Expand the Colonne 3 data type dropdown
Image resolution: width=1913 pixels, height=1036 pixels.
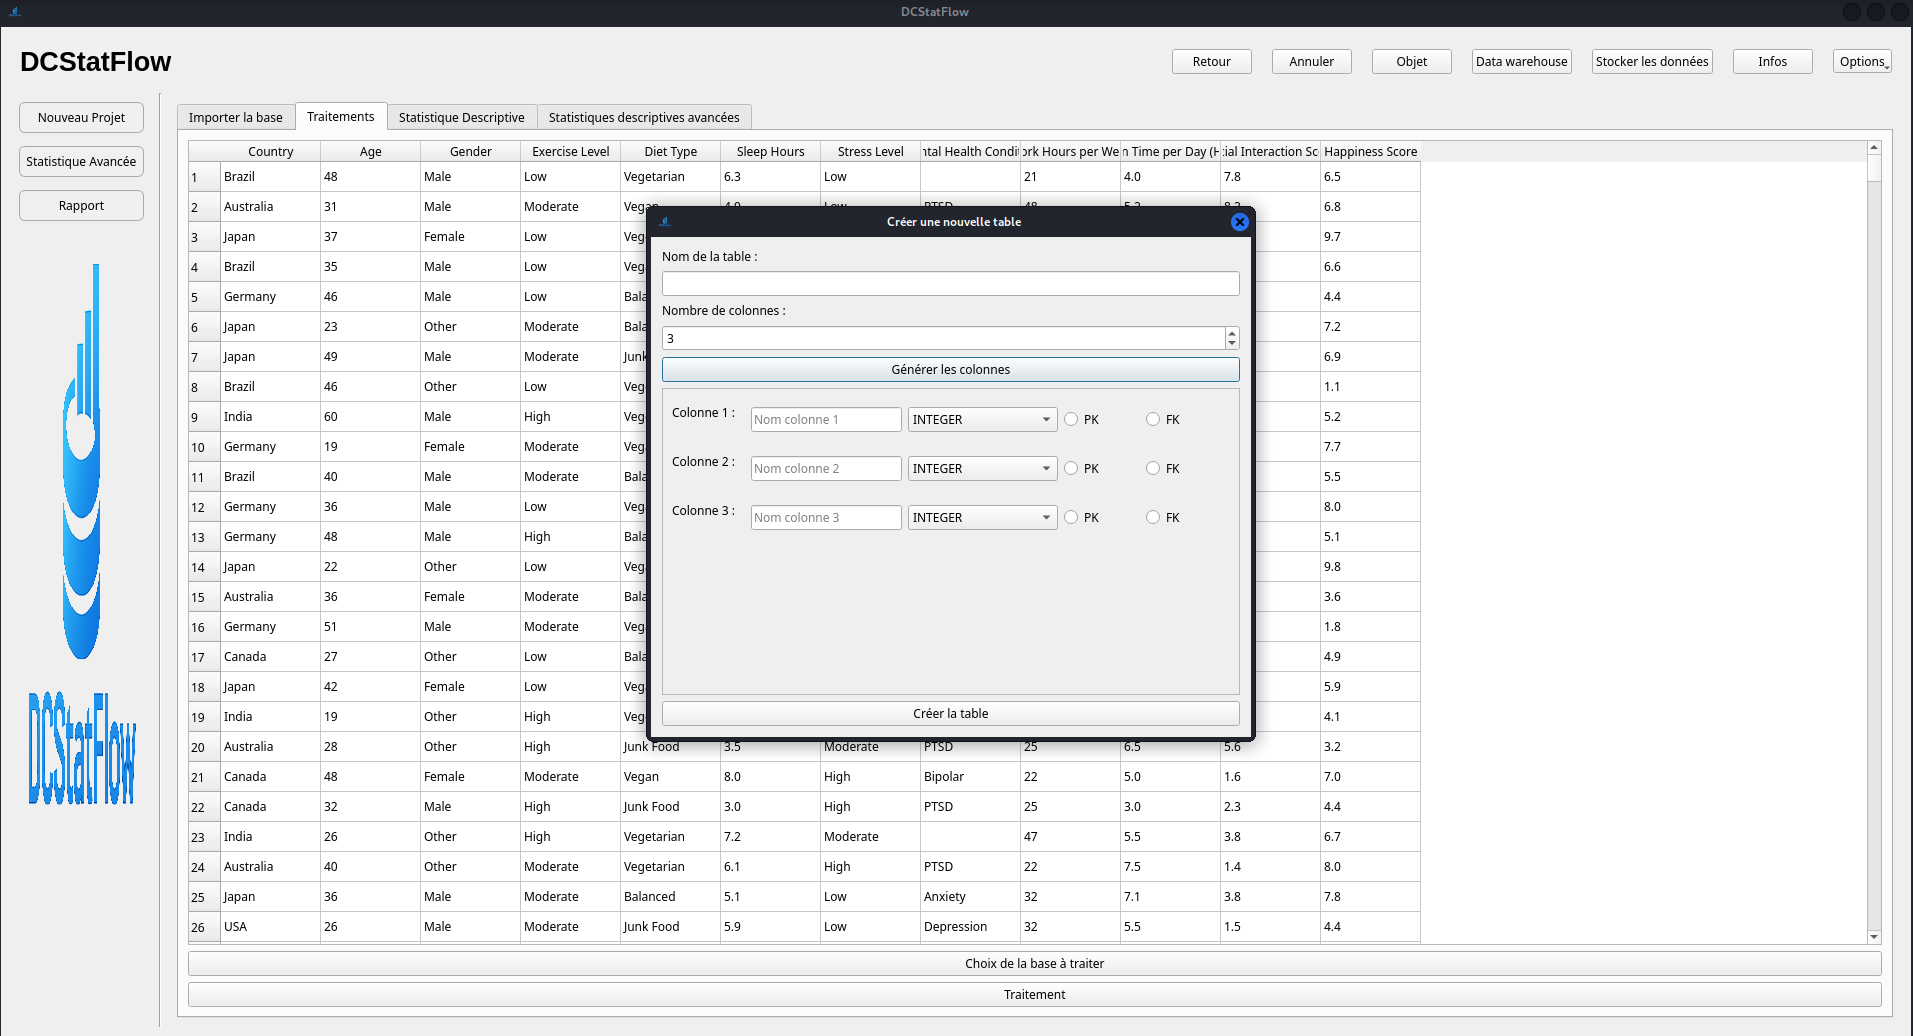(x=981, y=518)
